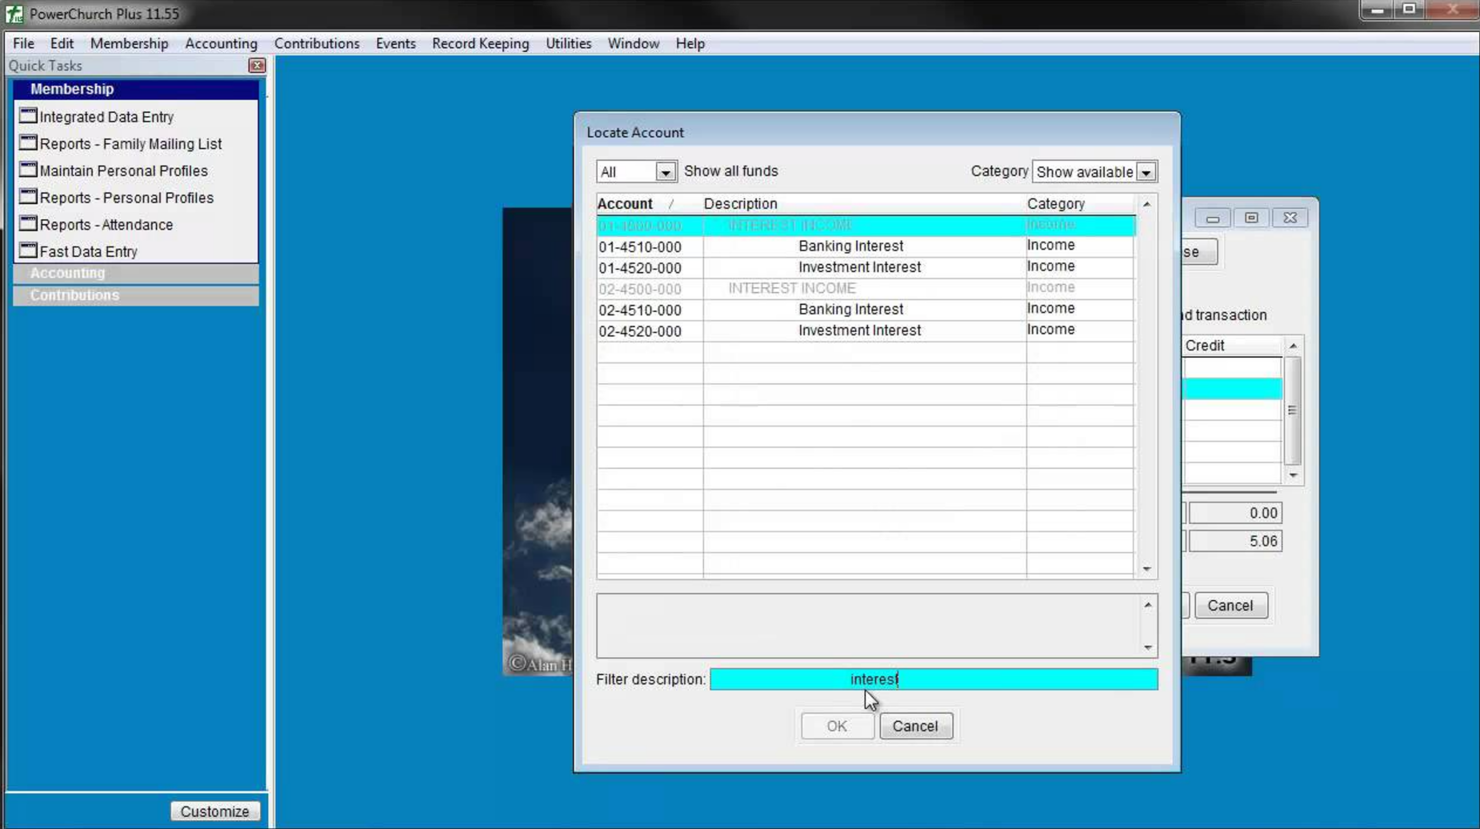Open the Membership menu

tap(129, 43)
